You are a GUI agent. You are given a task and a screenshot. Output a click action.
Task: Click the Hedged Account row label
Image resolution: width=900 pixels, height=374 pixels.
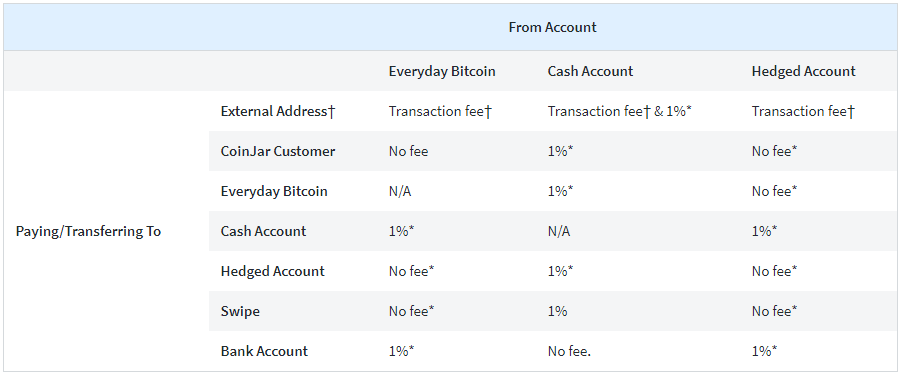273,271
